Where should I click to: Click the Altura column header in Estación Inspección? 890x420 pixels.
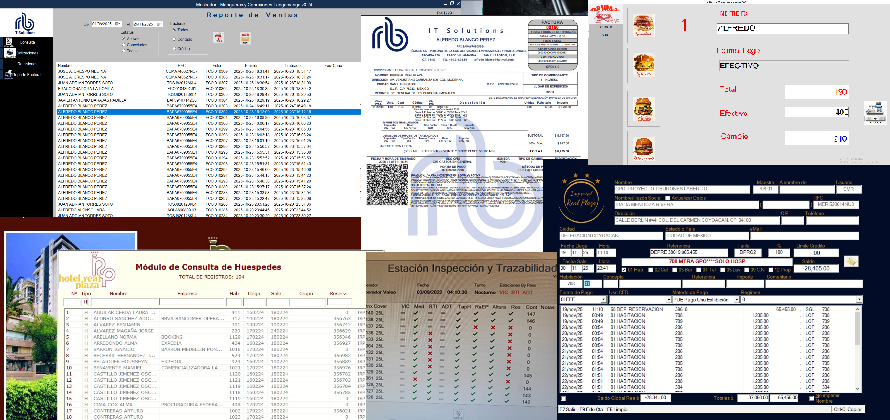point(499,306)
